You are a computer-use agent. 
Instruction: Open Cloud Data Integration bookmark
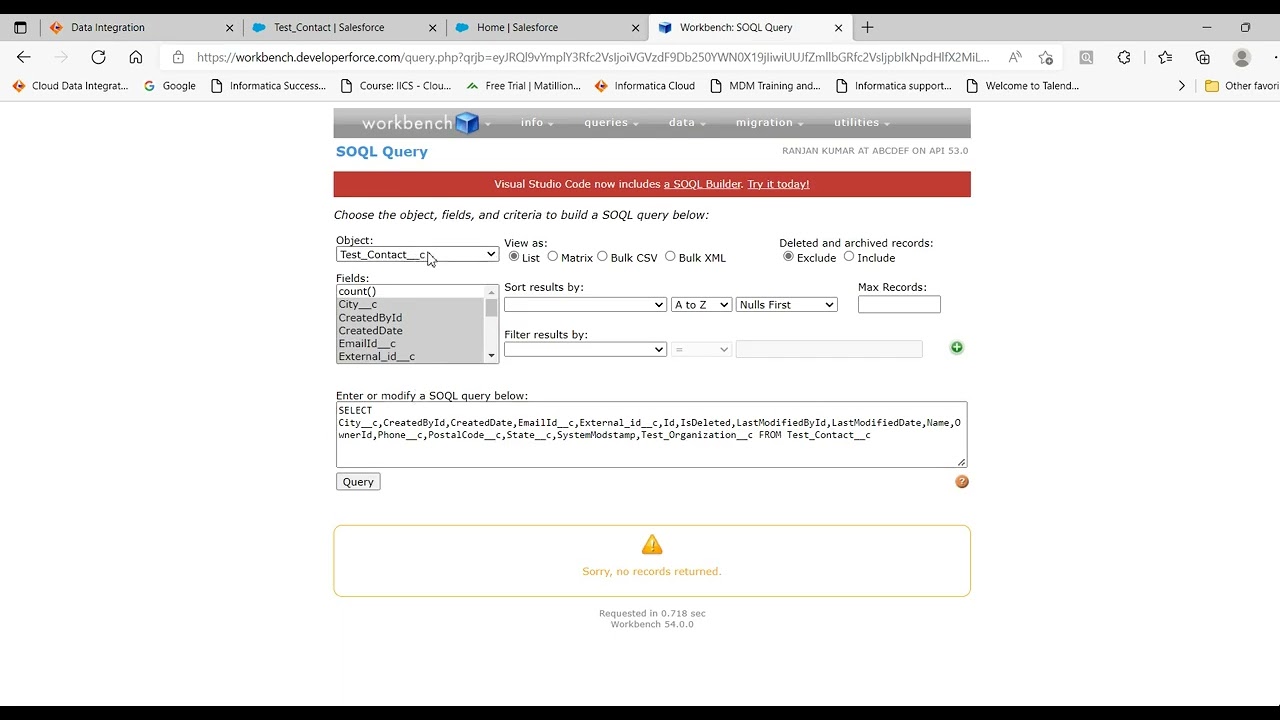pyautogui.click(x=70, y=86)
